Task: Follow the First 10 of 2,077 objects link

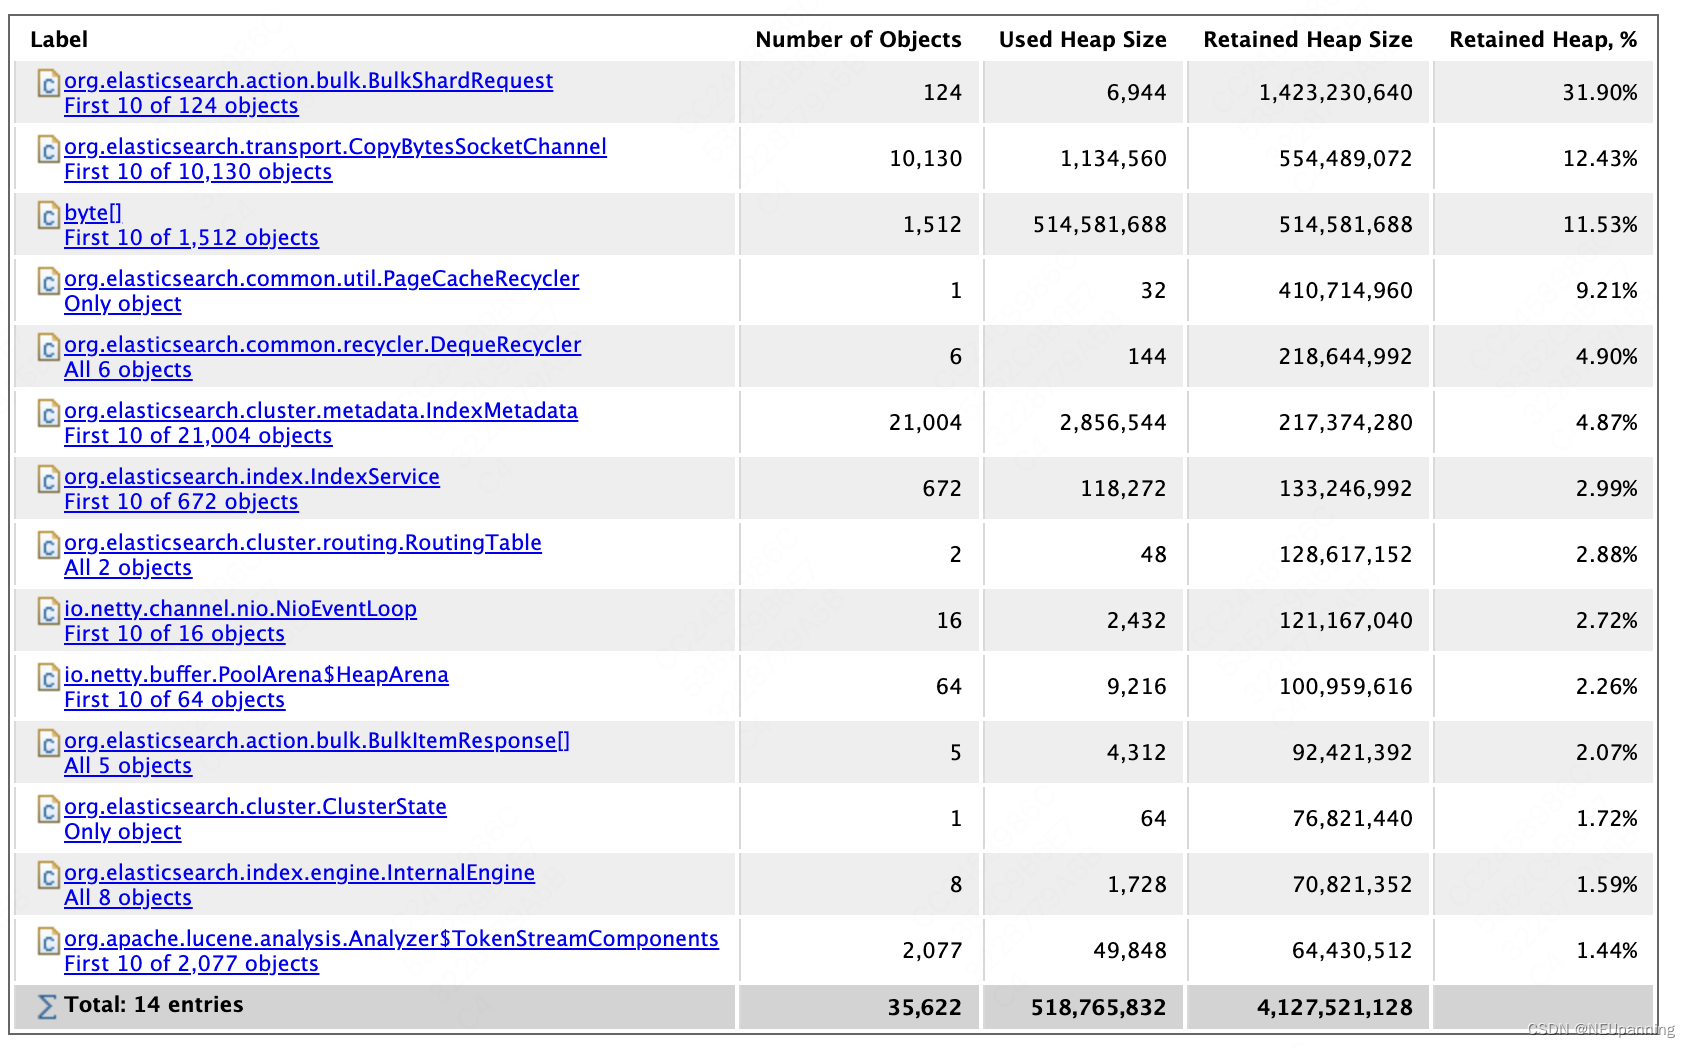Action: click(x=191, y=964)
